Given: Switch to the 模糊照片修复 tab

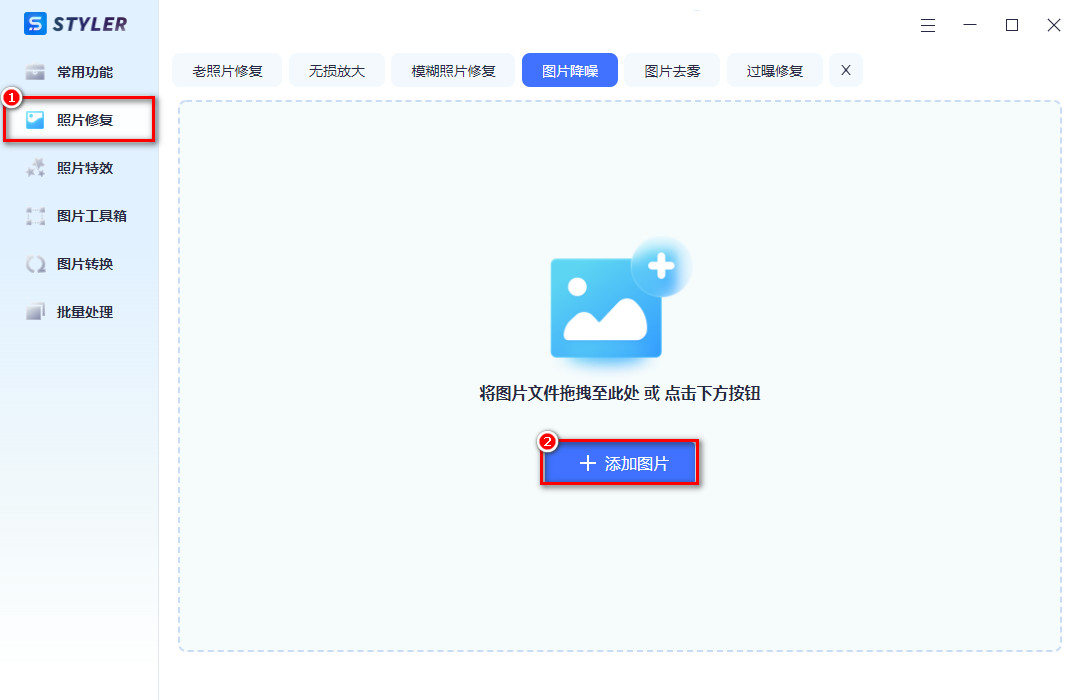Looking at the screenshot, I should tap(453, 70).
